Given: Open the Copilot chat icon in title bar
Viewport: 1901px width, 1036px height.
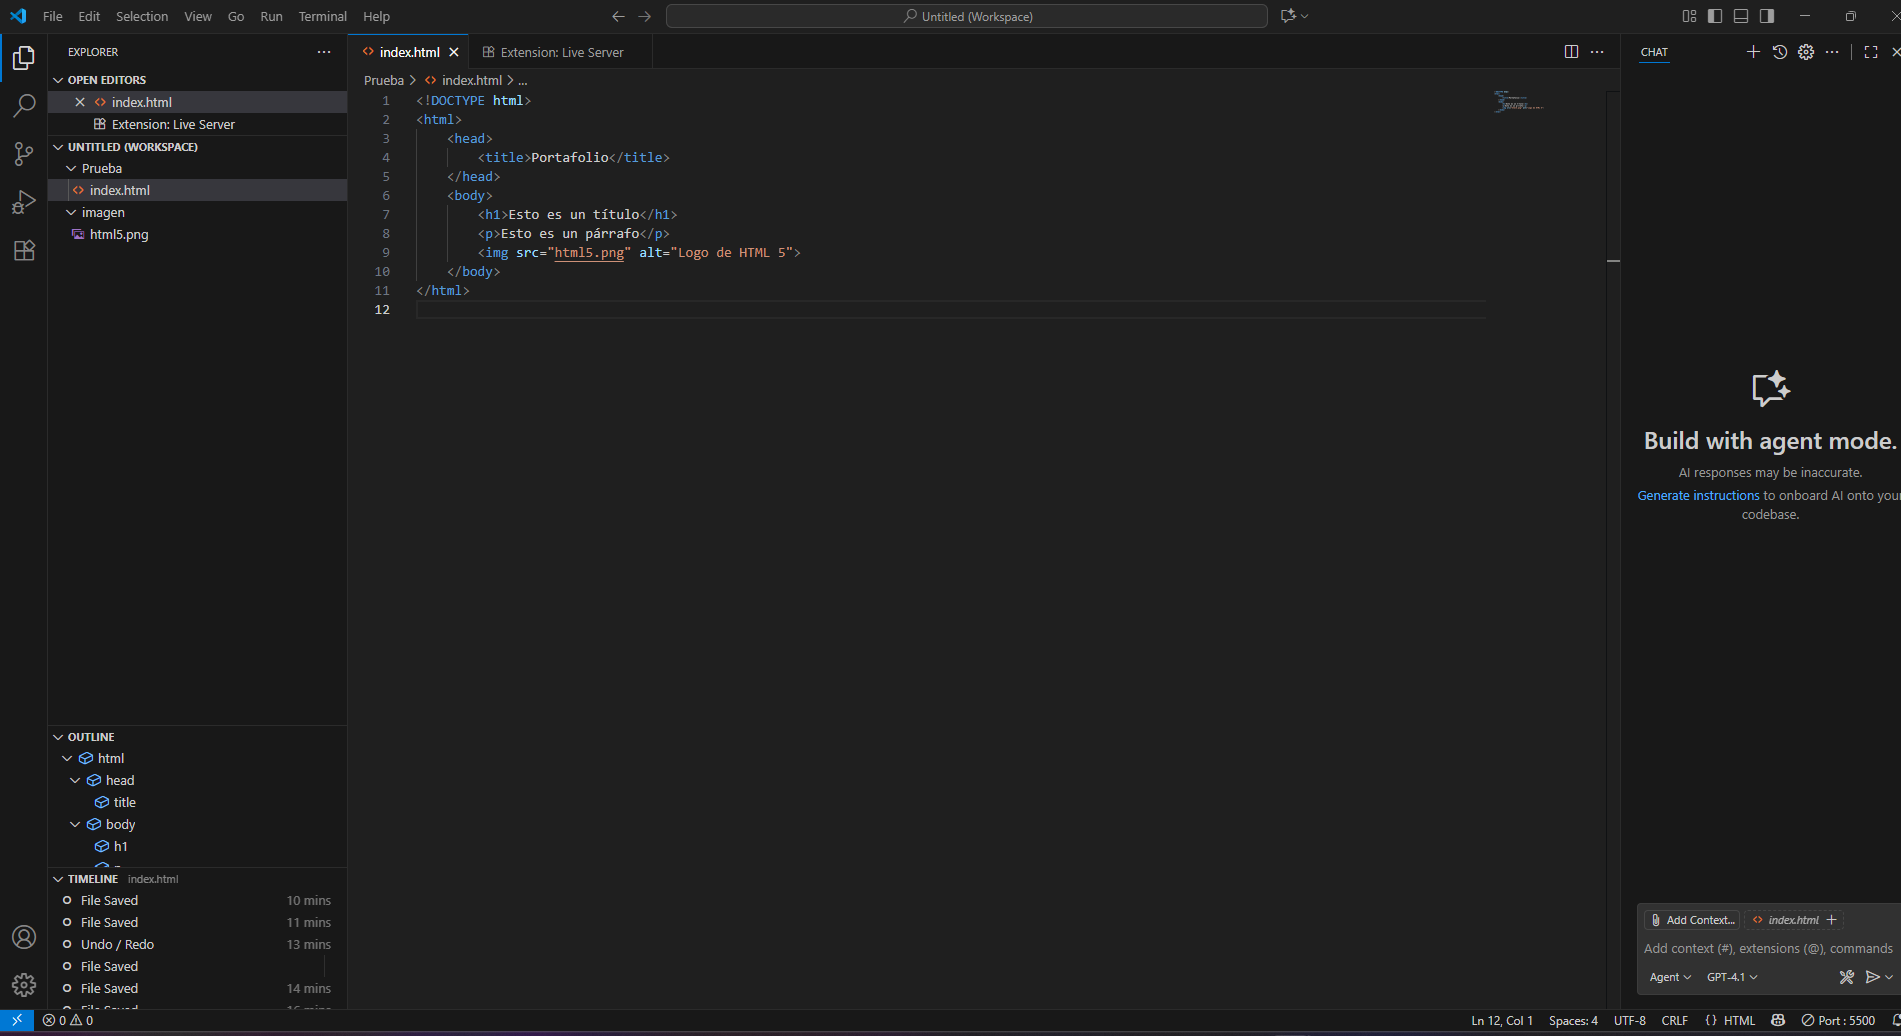Looking at the screenshot, I should (1288, 16).
